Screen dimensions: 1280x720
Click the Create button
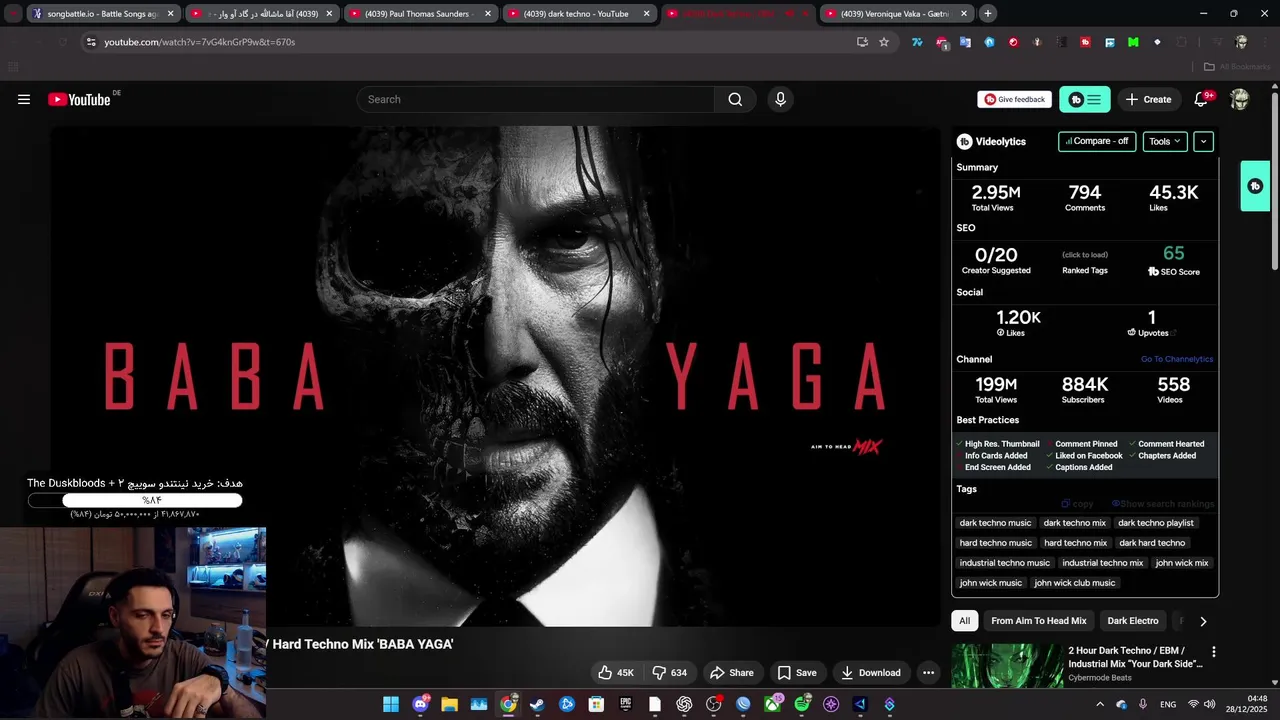(1148, 99)
